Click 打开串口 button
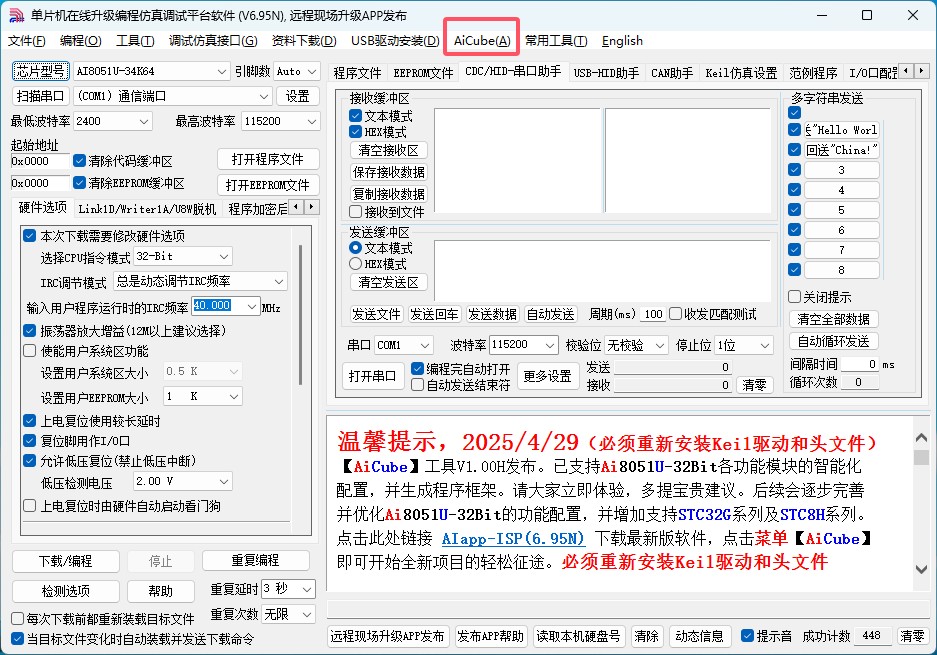937x655 pixels. point(372,377)
